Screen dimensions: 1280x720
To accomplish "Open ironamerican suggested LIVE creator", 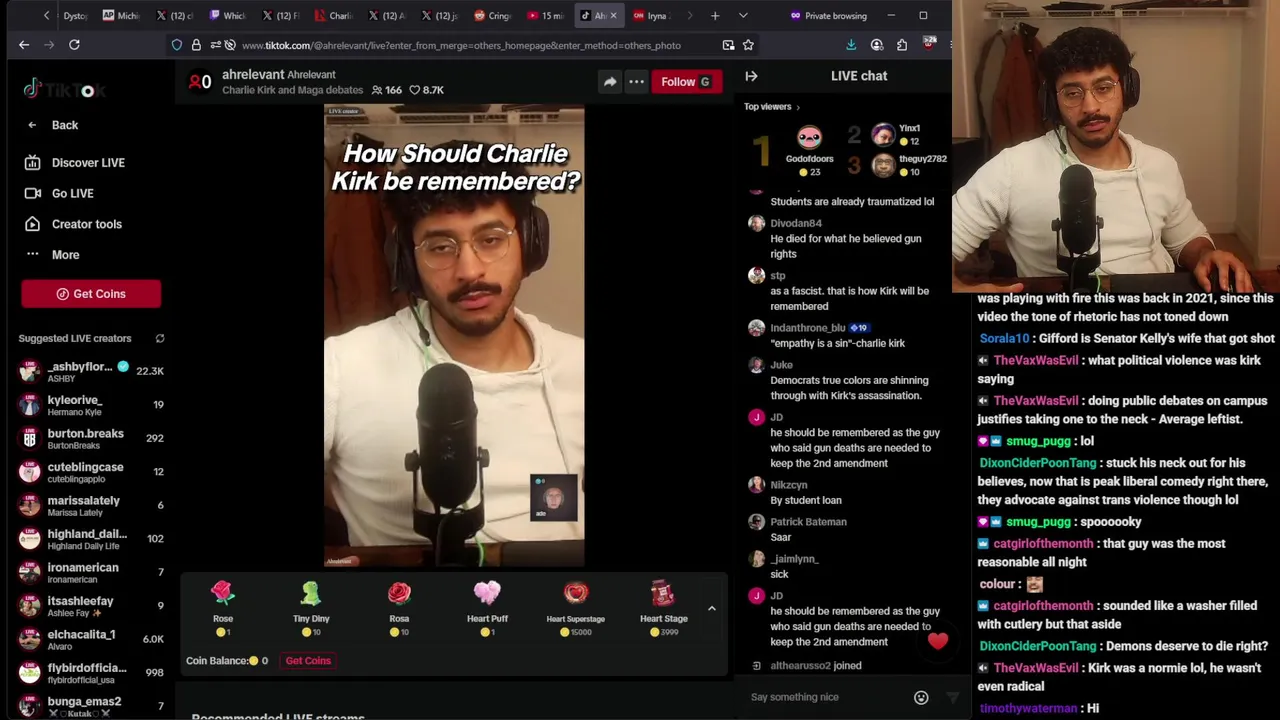I will pyautogui.click(x=90, y=572).
